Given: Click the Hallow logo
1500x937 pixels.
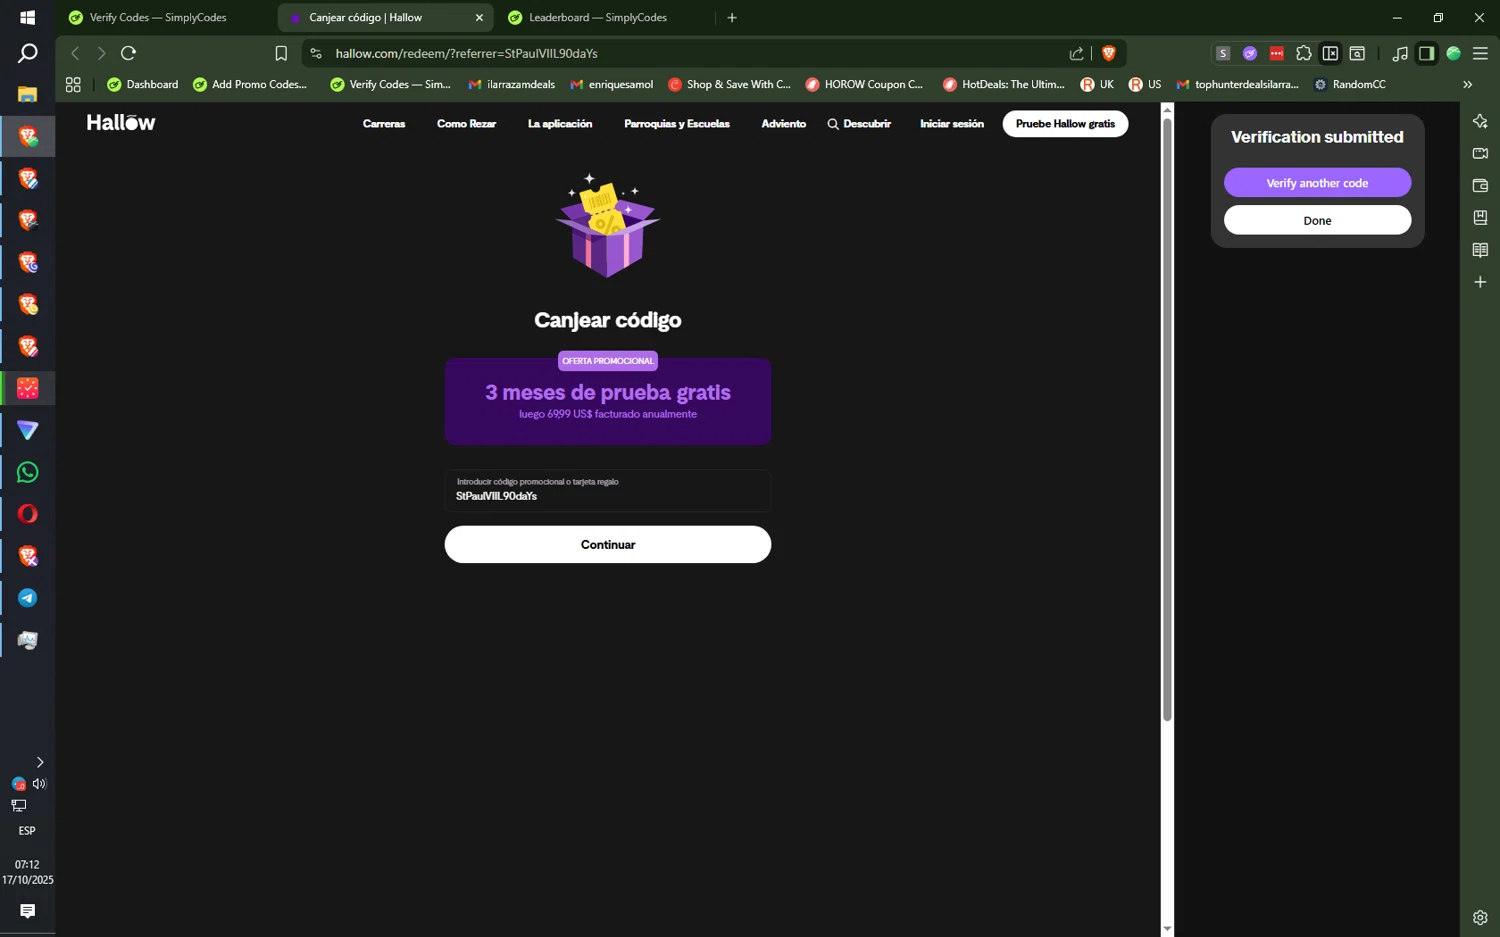Looking at the screenshot, I should [121, 123].
